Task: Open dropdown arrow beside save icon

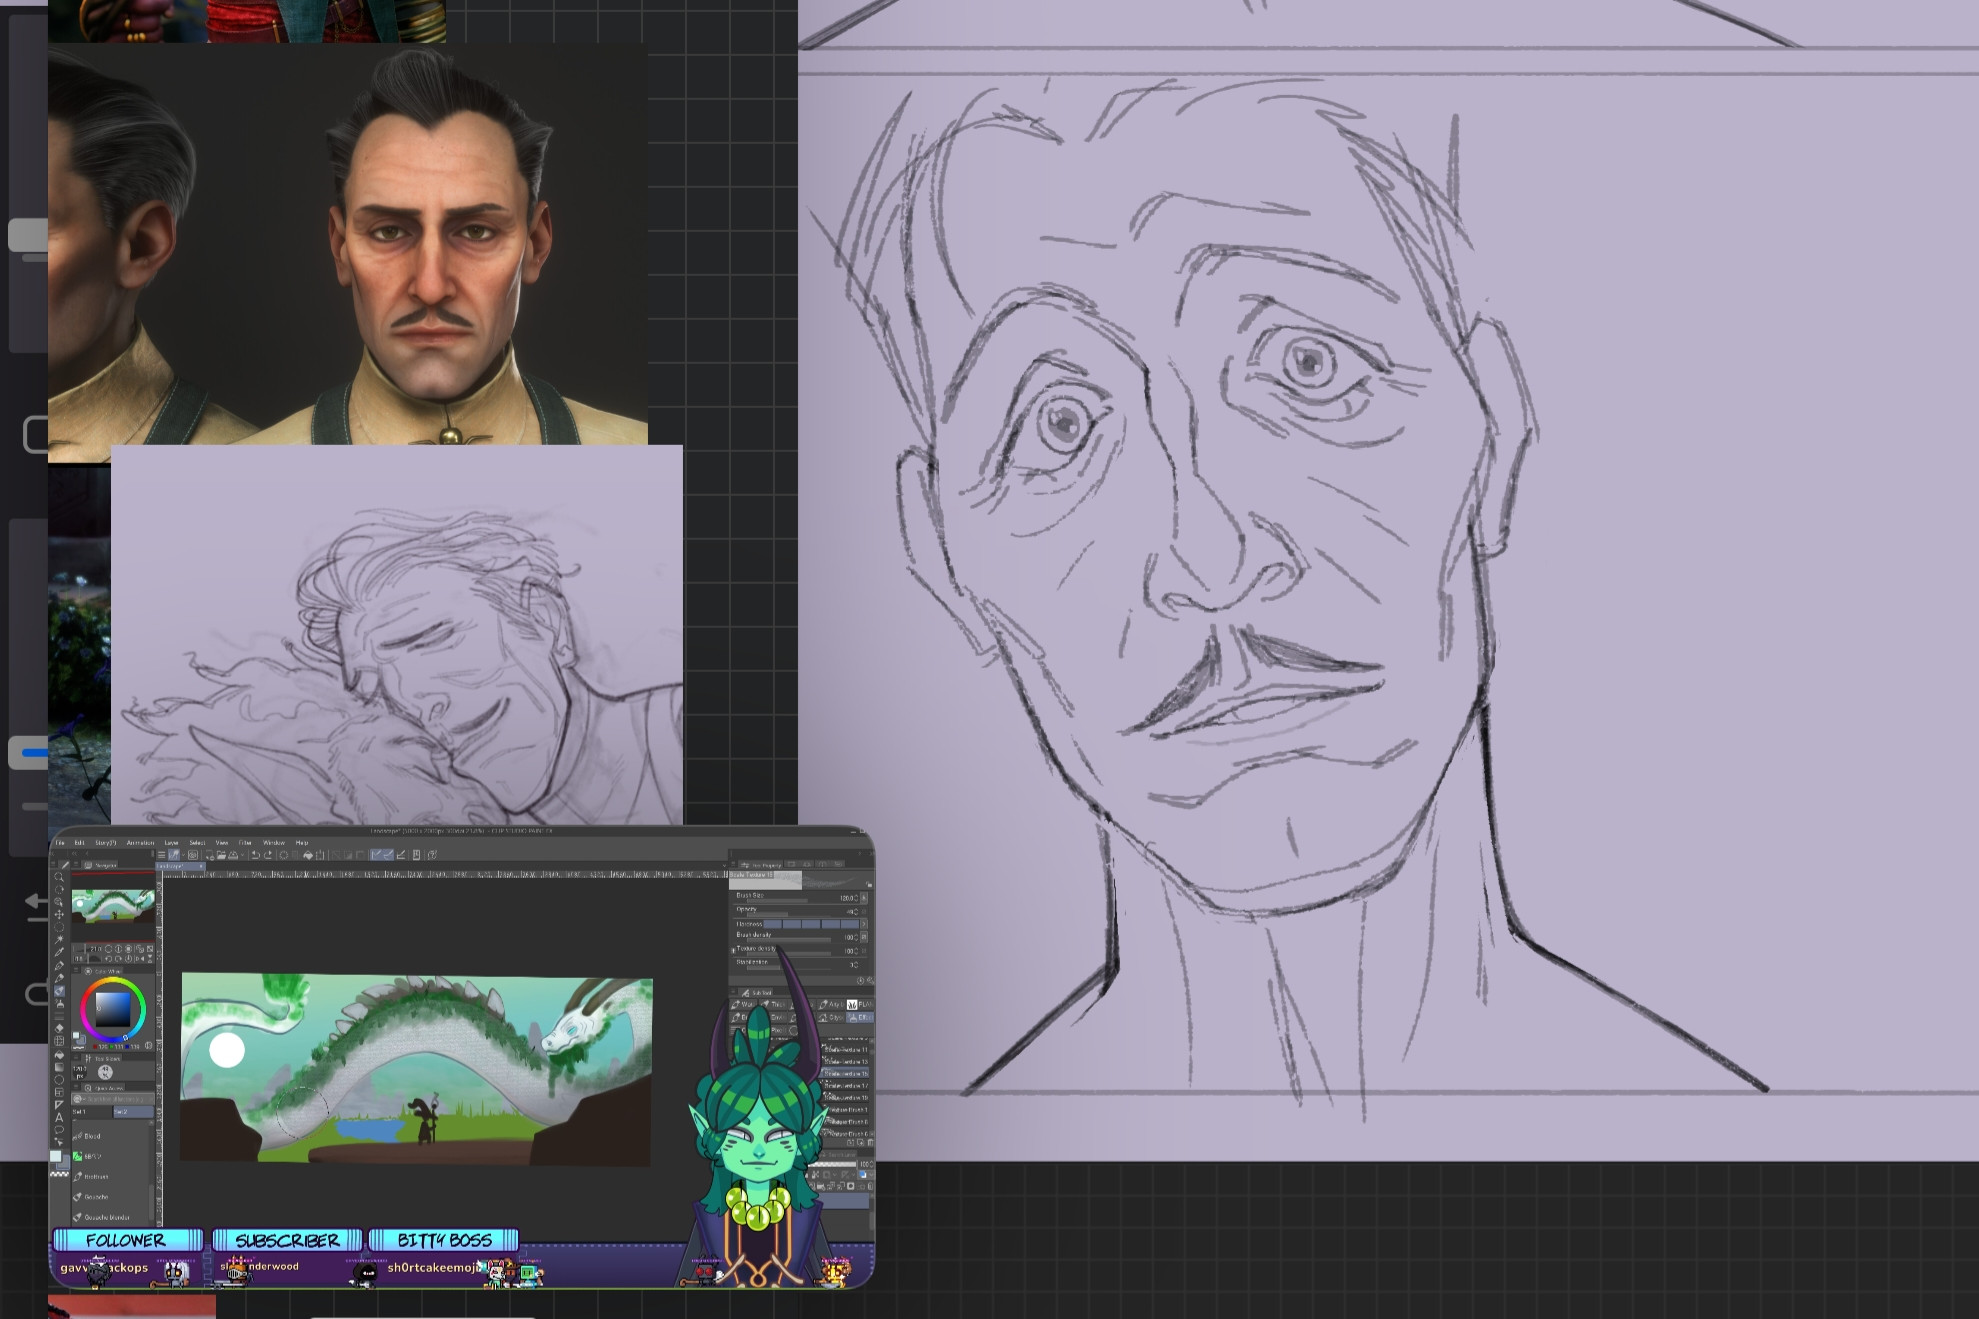Action: 242,855
